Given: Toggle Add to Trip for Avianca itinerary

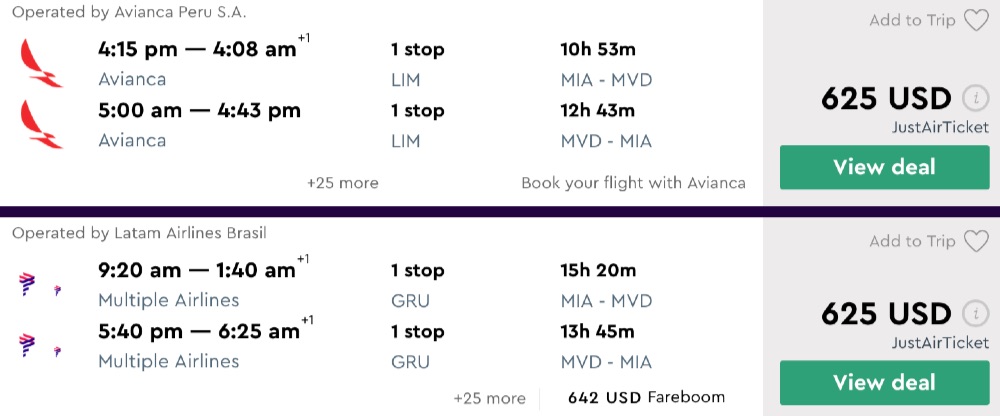Looking at the screenshot, I should click(x=912, y=21).
